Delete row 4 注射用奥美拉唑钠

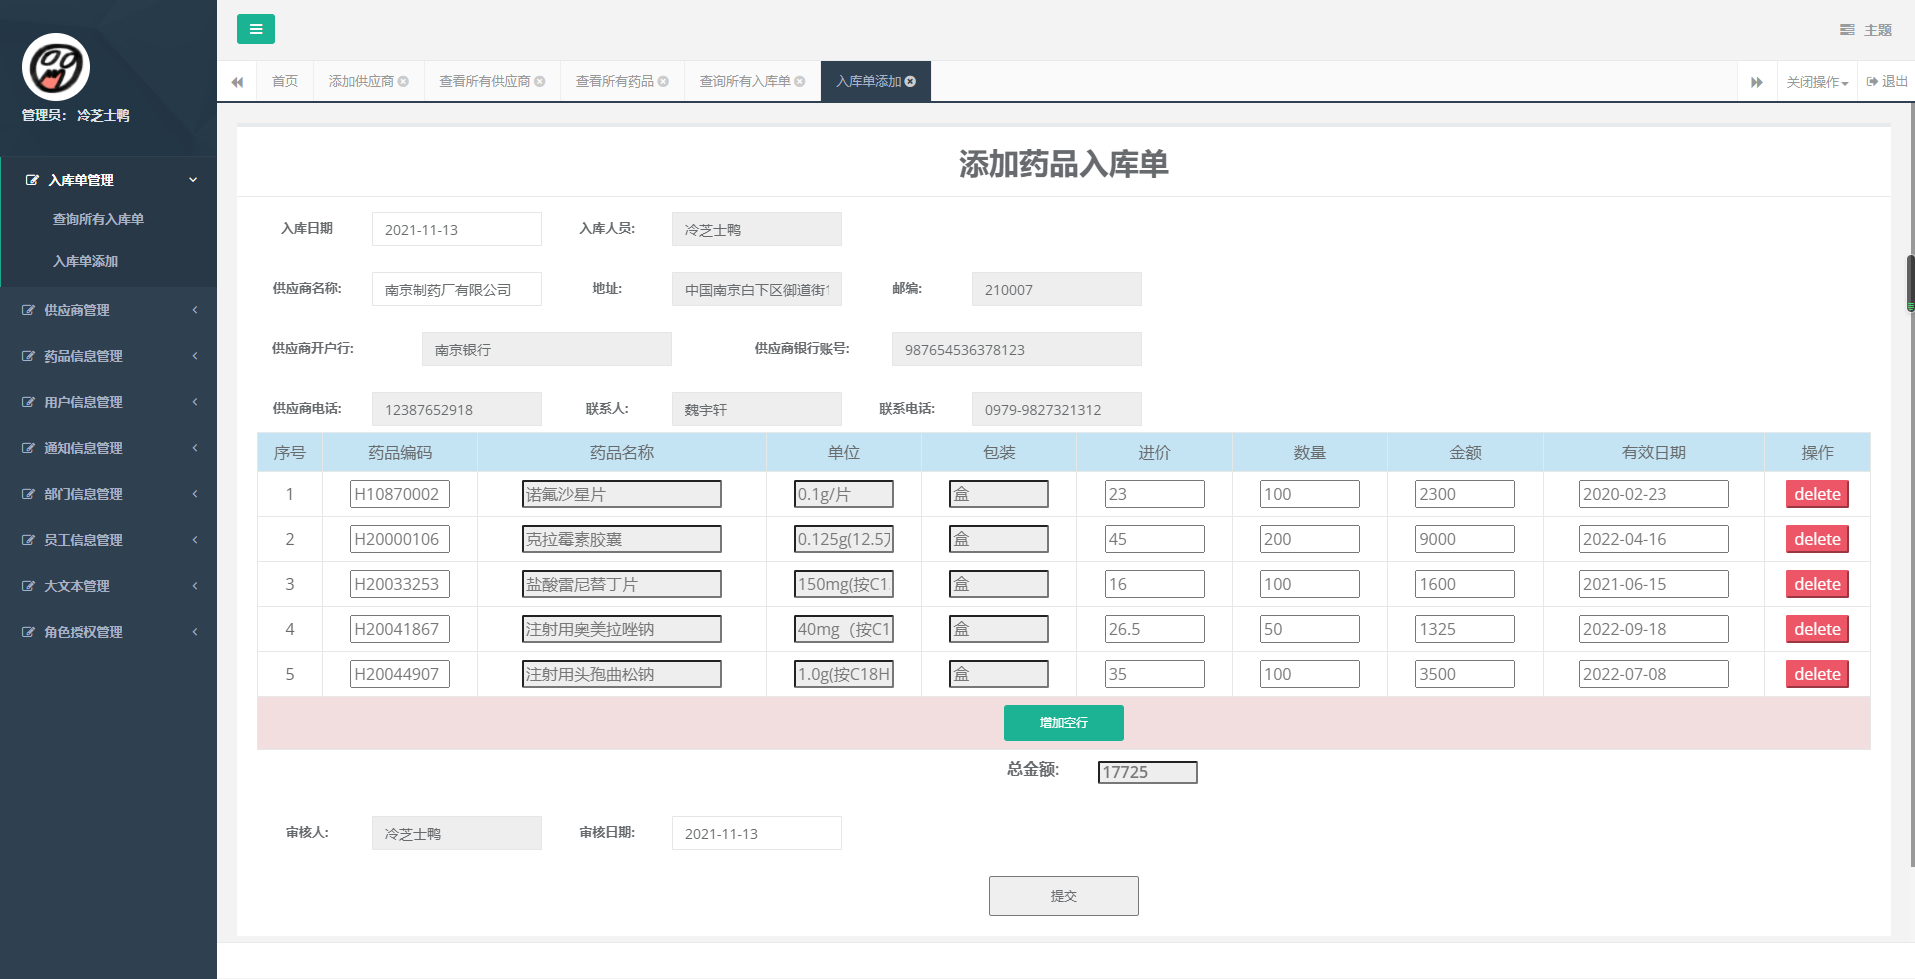(x=1817, y=629)
